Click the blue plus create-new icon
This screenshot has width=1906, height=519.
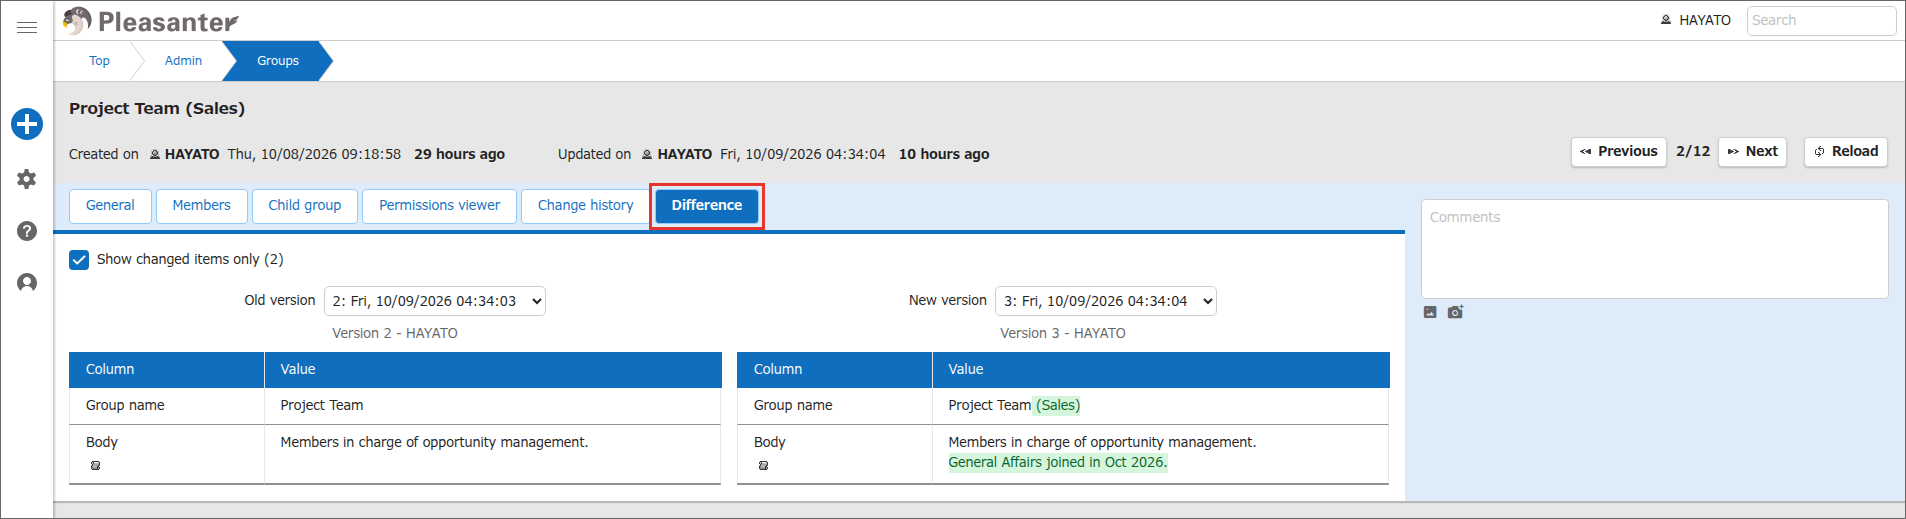pos(27,124)
